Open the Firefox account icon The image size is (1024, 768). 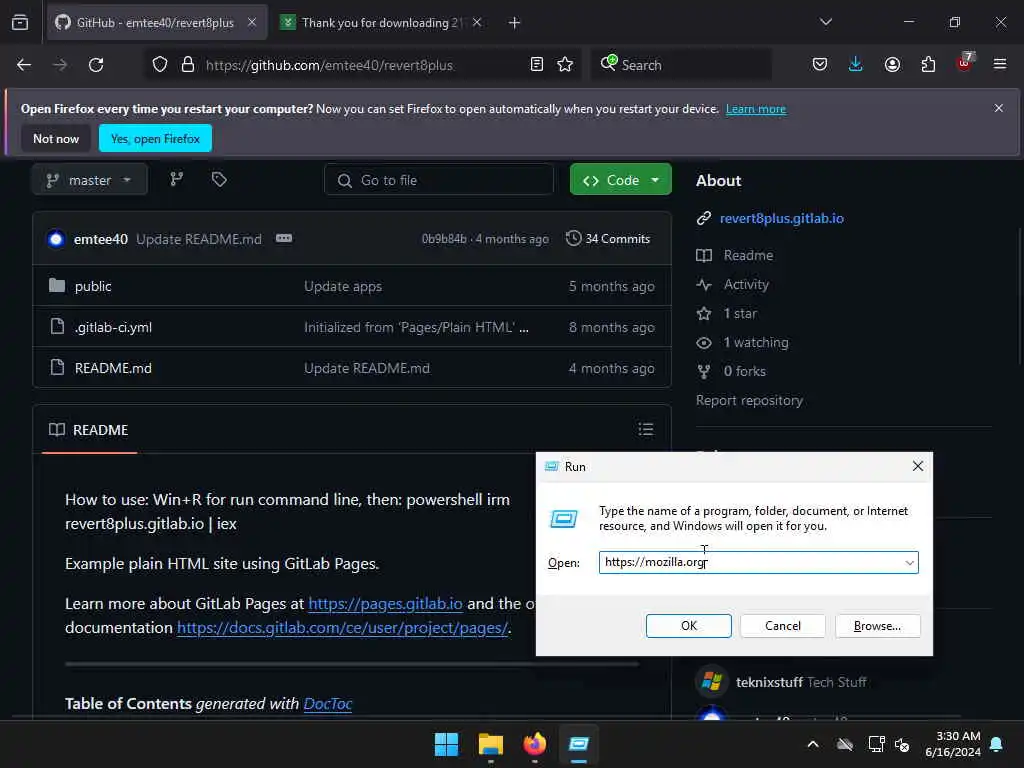pos(892,65)
